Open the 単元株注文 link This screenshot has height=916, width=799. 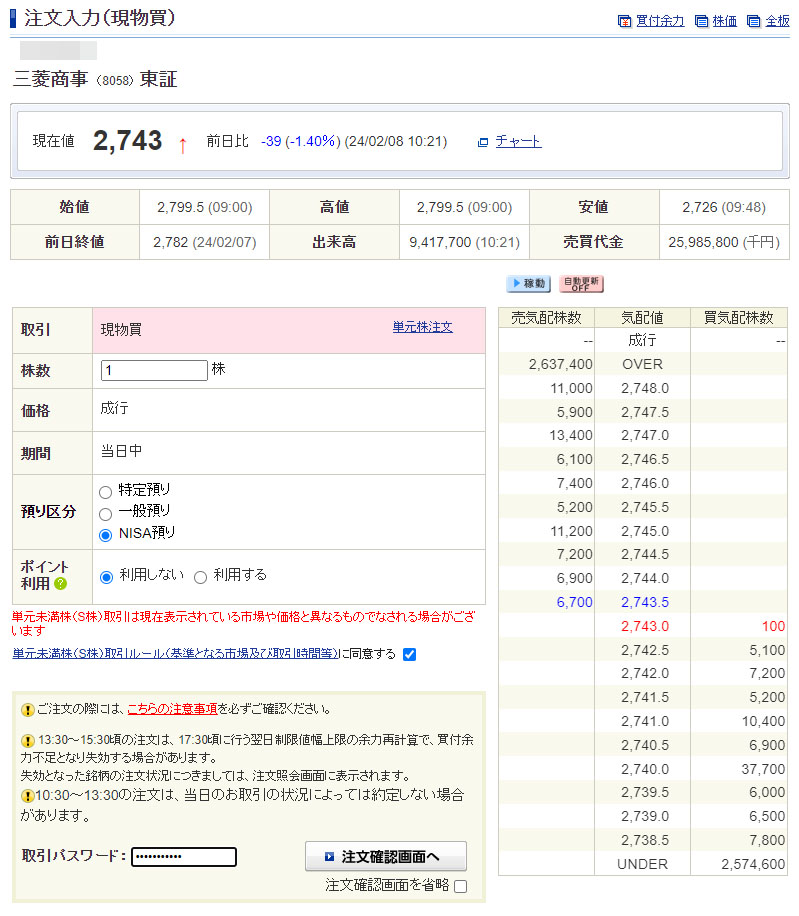coord(422,327)
